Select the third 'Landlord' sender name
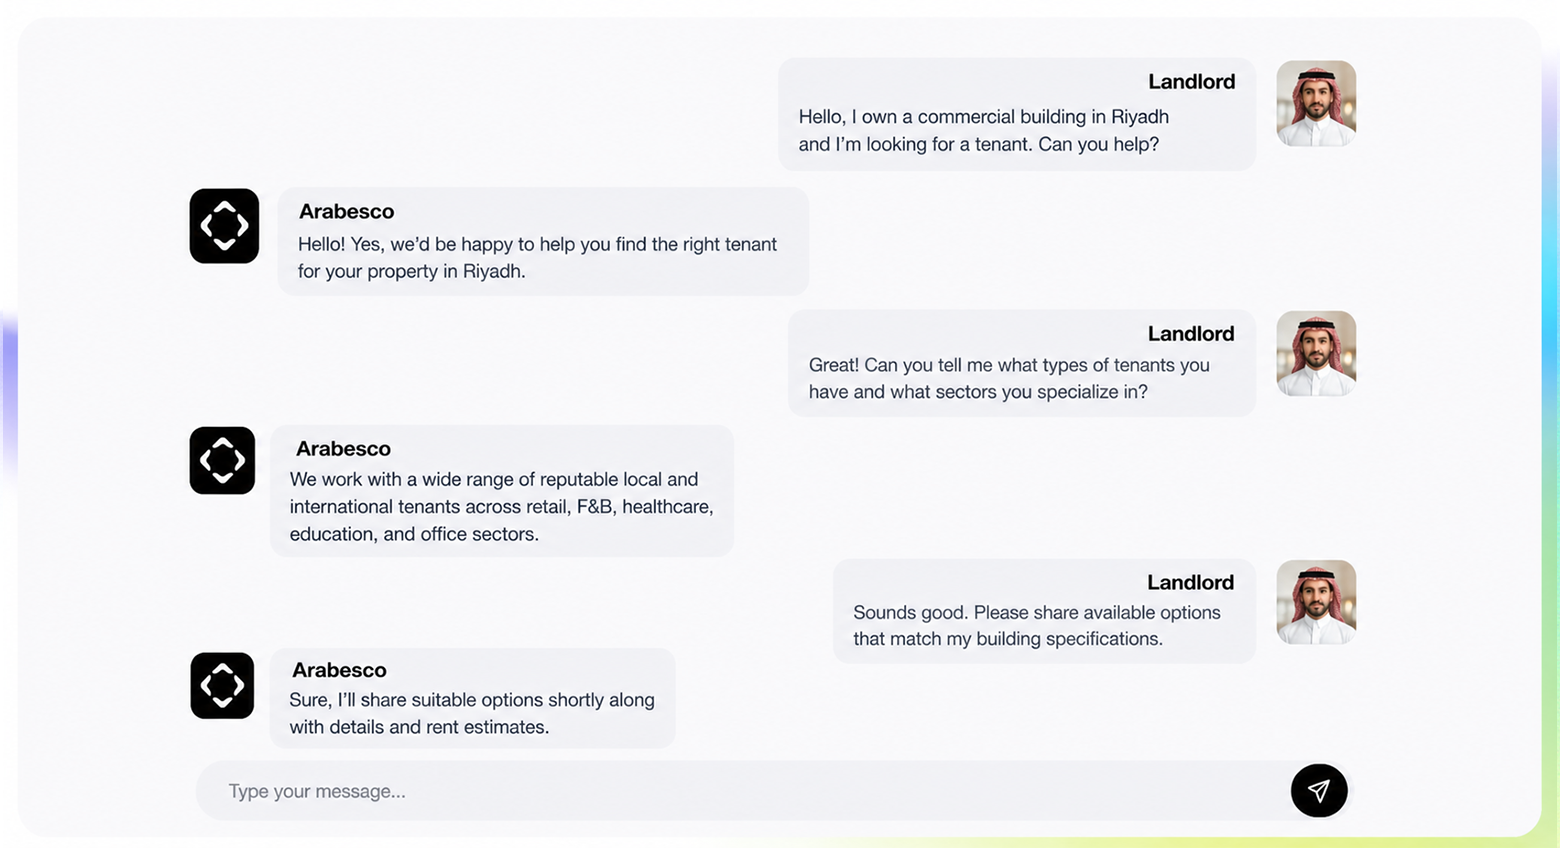The height and width of the screenshot is (848, 1560). click(1190, 582)
